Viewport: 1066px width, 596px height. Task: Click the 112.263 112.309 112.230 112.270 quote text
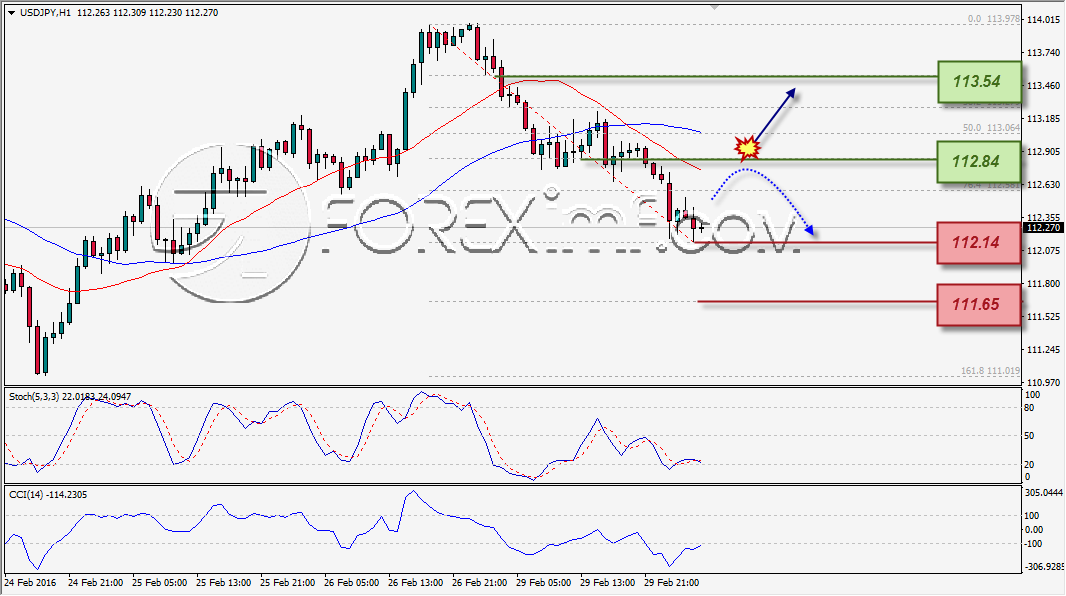coord(148,13)
